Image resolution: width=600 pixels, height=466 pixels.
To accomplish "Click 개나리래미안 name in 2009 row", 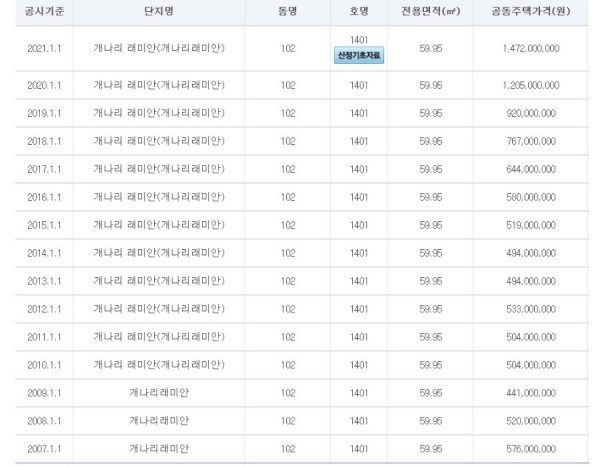I will [159, 393].
